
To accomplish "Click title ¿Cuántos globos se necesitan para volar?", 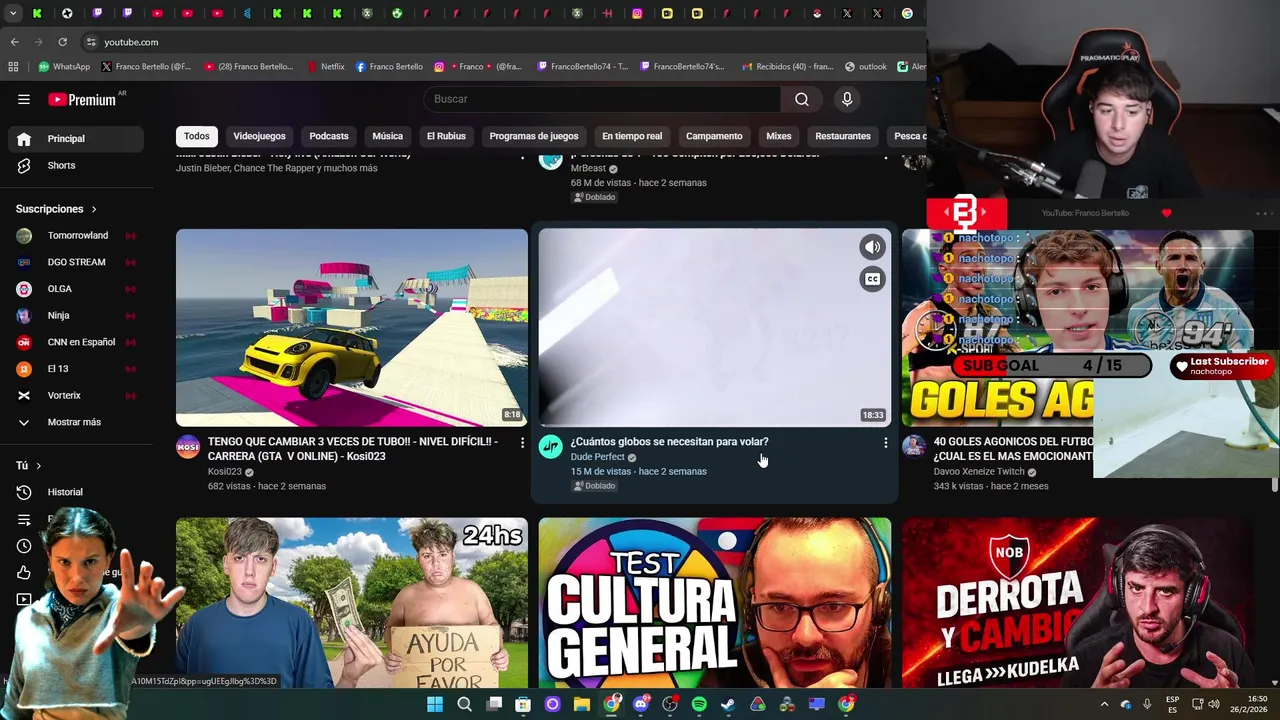I will click(x=669, y=442).
